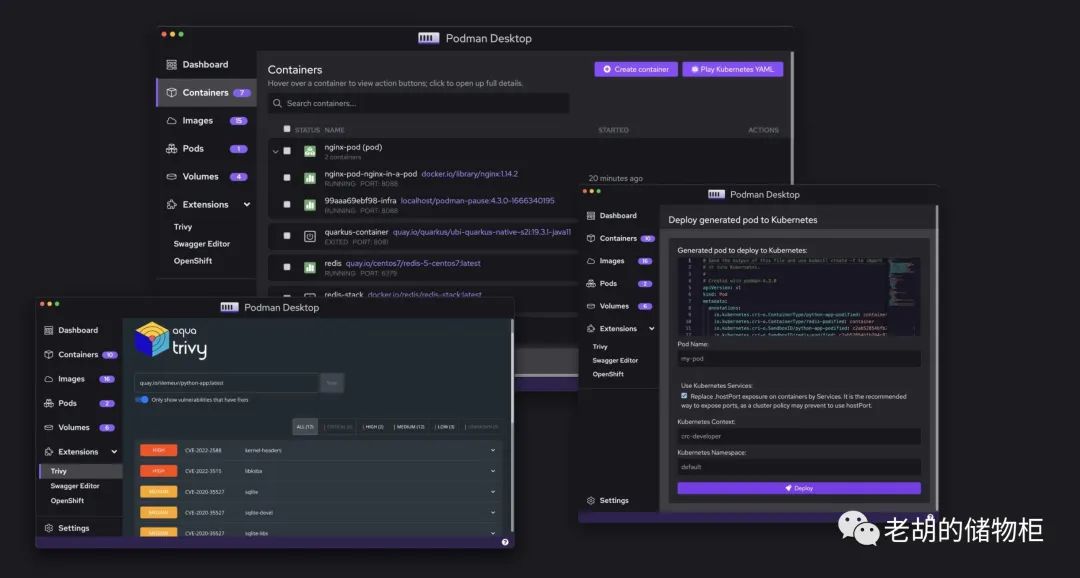Open Dashboard icon in the Containers window sidebar

(172, 65)
